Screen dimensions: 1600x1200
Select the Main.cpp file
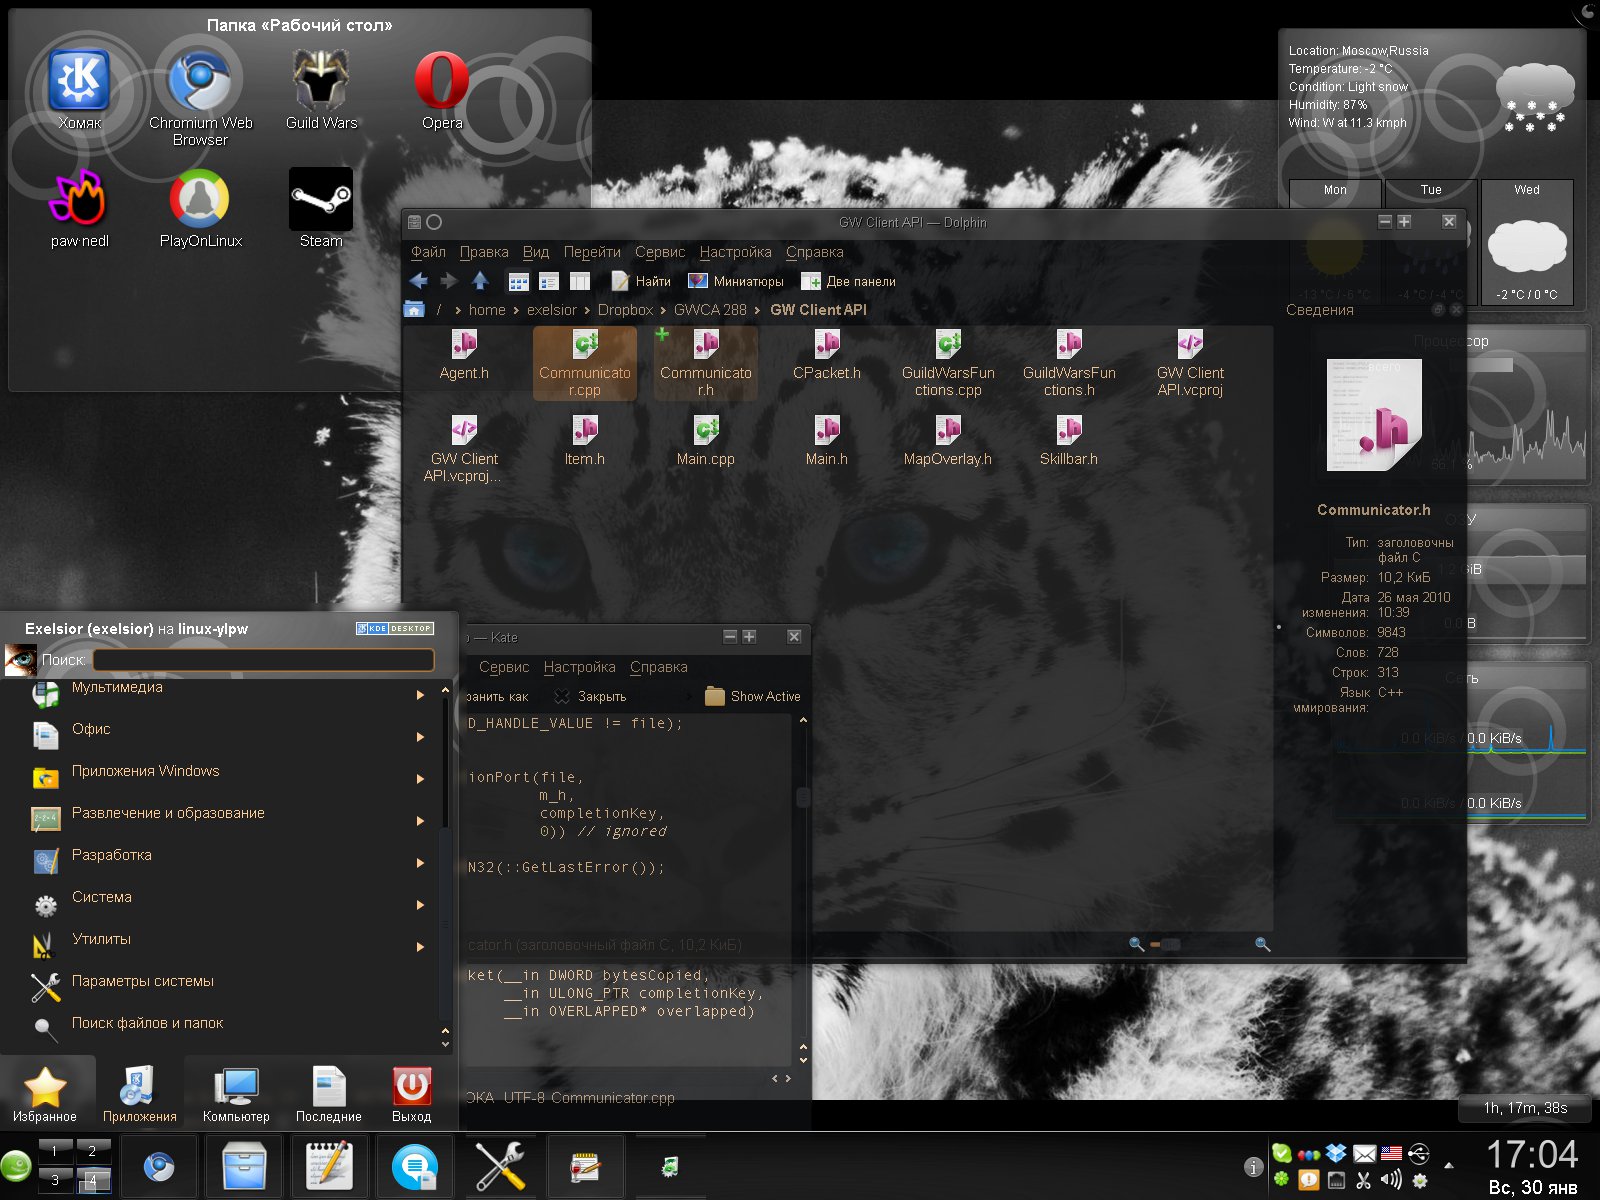pyautogui.click(x=706, y=441)
